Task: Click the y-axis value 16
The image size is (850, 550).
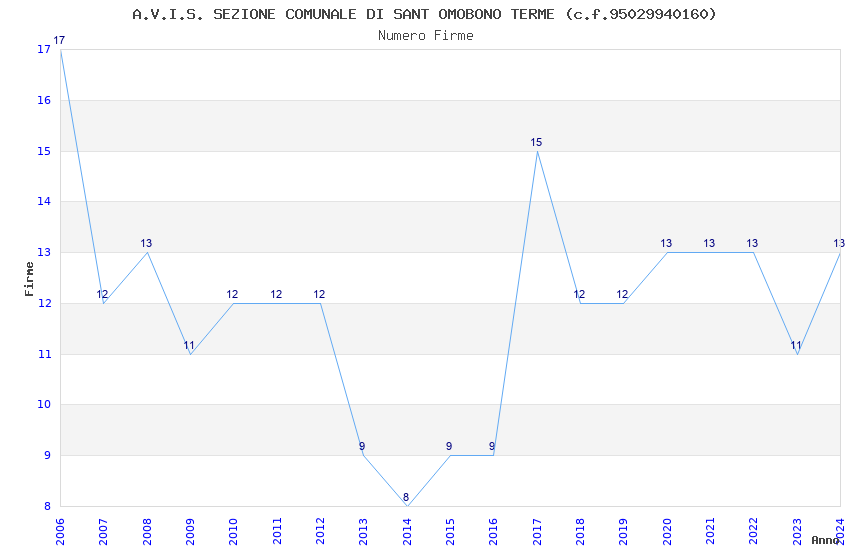Action: [44, 100]
